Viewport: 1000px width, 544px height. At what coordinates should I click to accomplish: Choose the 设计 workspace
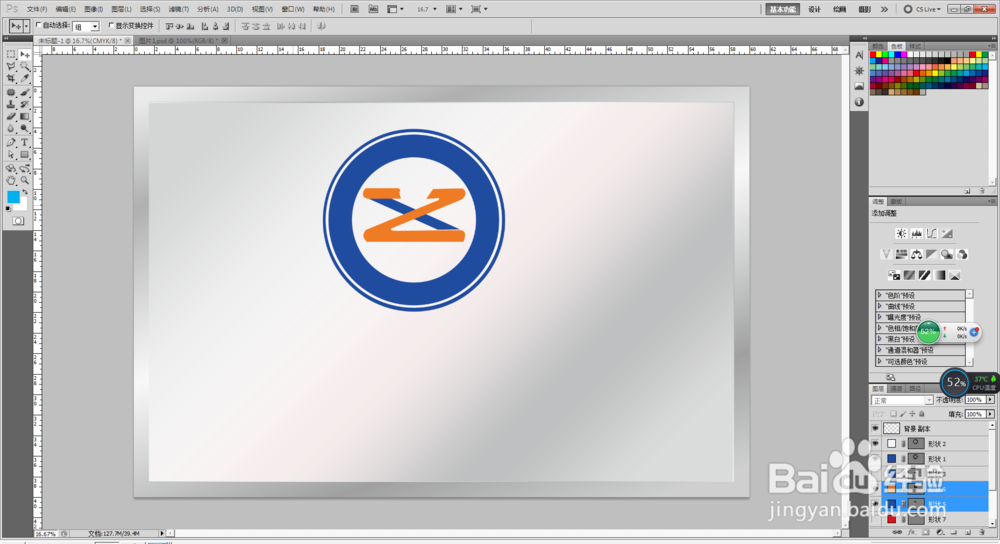[814, 10]
